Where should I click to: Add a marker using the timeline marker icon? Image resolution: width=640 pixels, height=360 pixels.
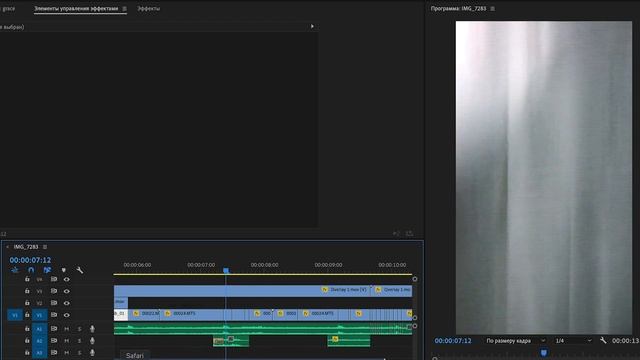64,270
